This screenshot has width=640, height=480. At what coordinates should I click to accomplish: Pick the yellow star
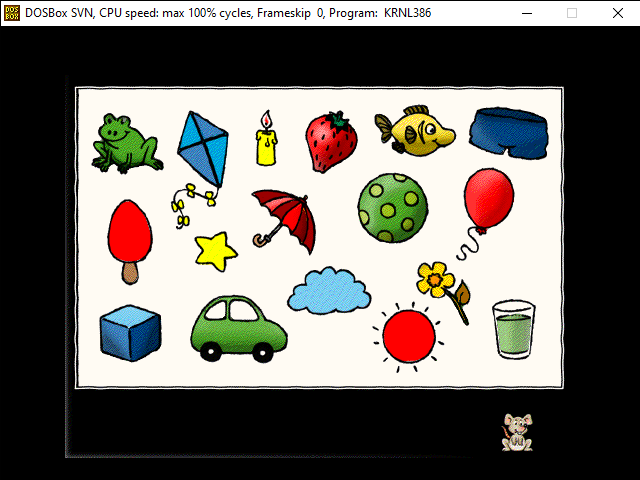click(216, 252)
